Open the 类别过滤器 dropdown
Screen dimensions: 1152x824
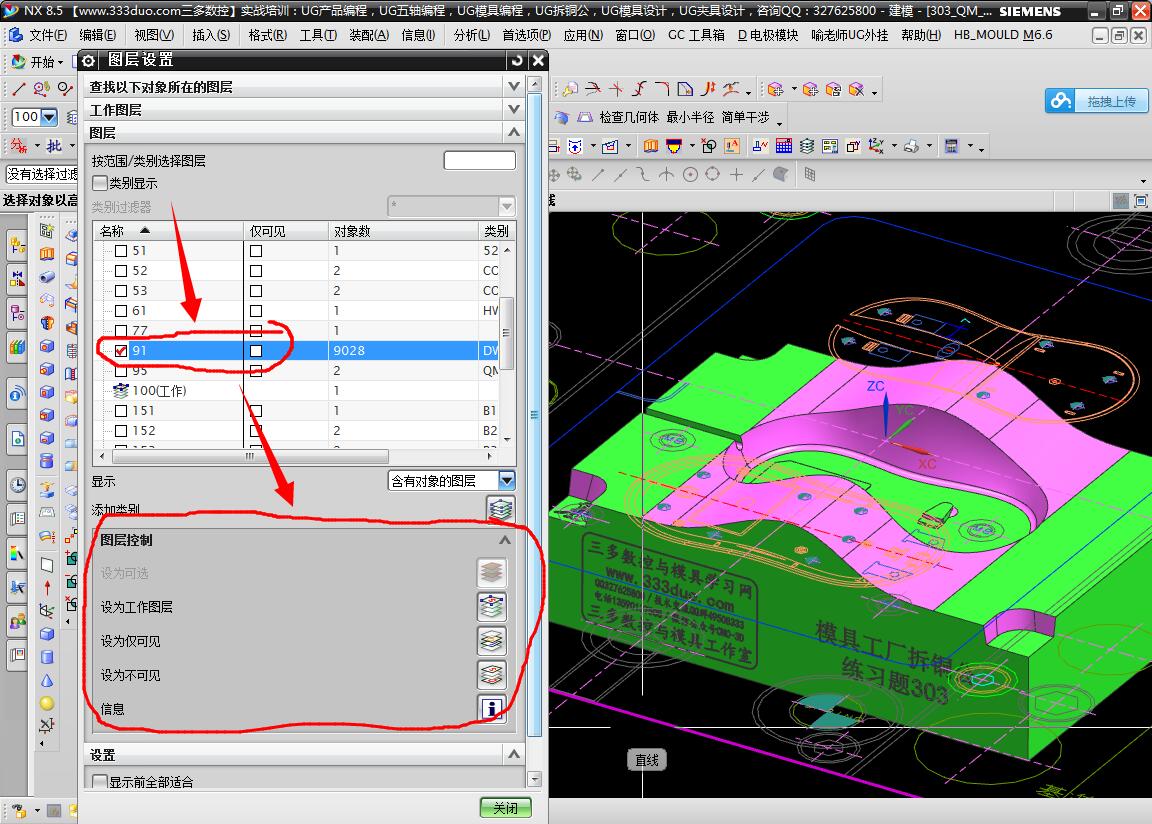507,206
